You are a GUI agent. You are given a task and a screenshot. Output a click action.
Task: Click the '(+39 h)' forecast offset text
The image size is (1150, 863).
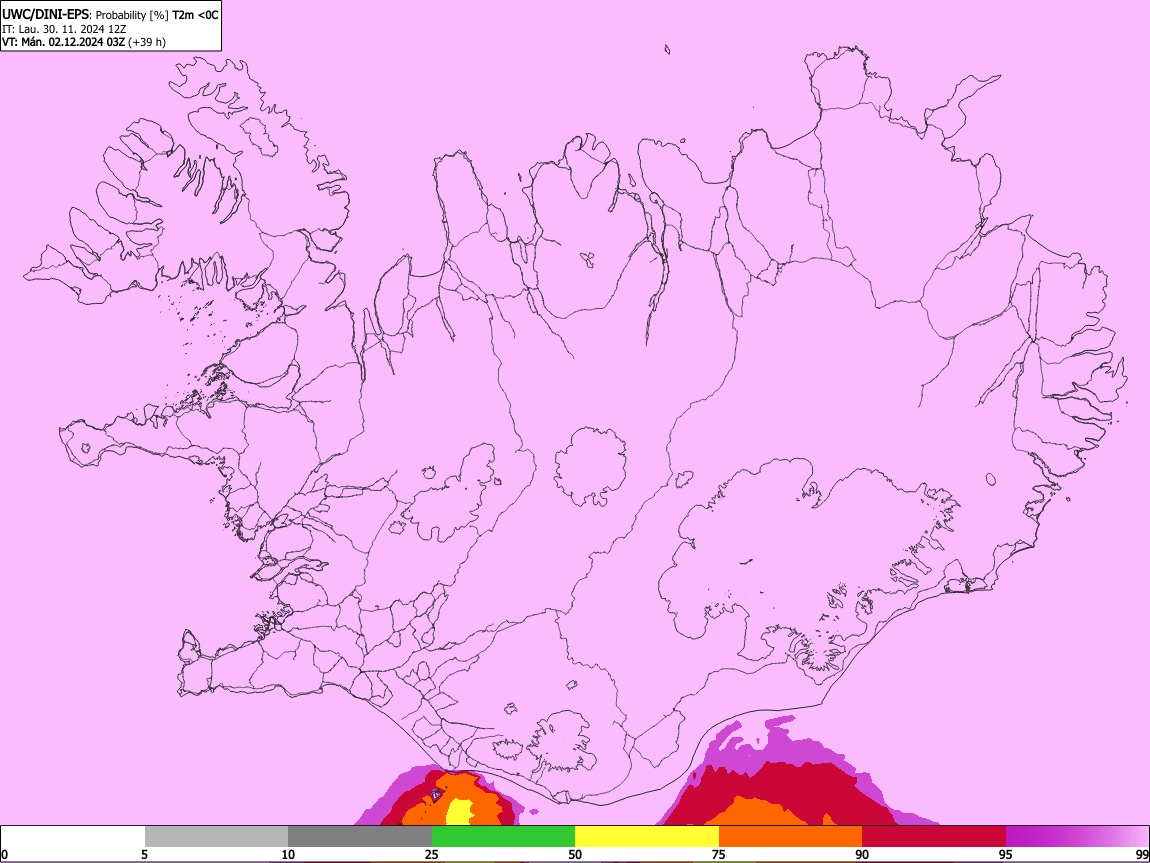click(147, 42)
